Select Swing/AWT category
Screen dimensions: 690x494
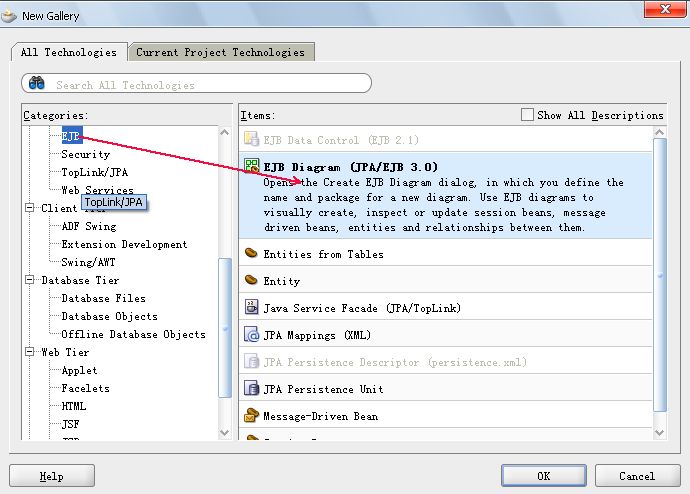pyautogui.click(x=88, y=263)
